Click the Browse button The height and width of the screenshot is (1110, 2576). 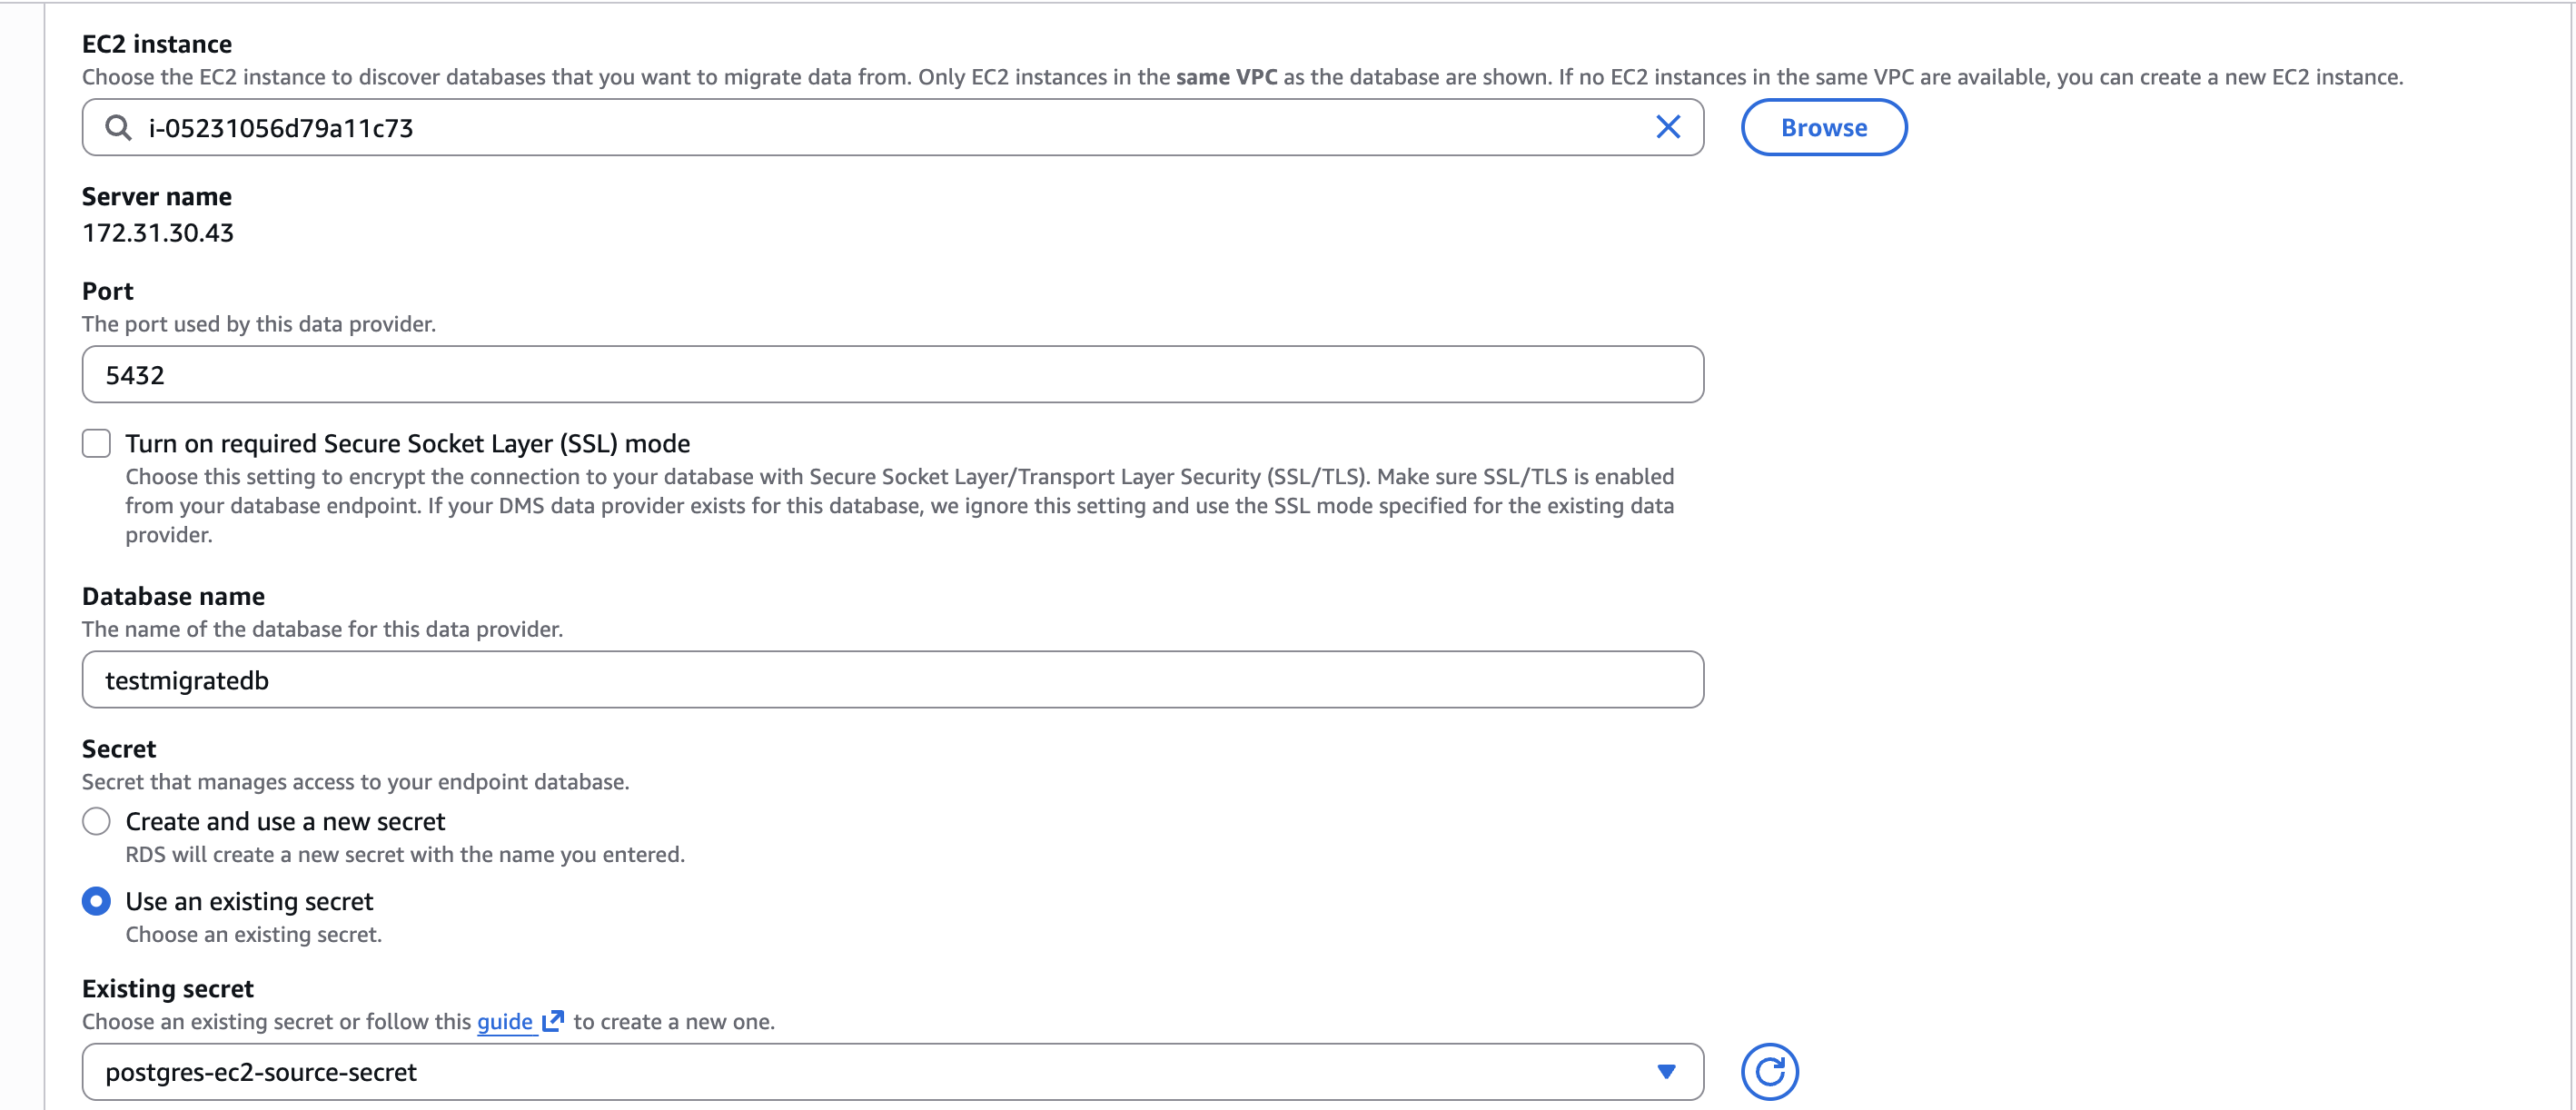(x=1823, y=127)
